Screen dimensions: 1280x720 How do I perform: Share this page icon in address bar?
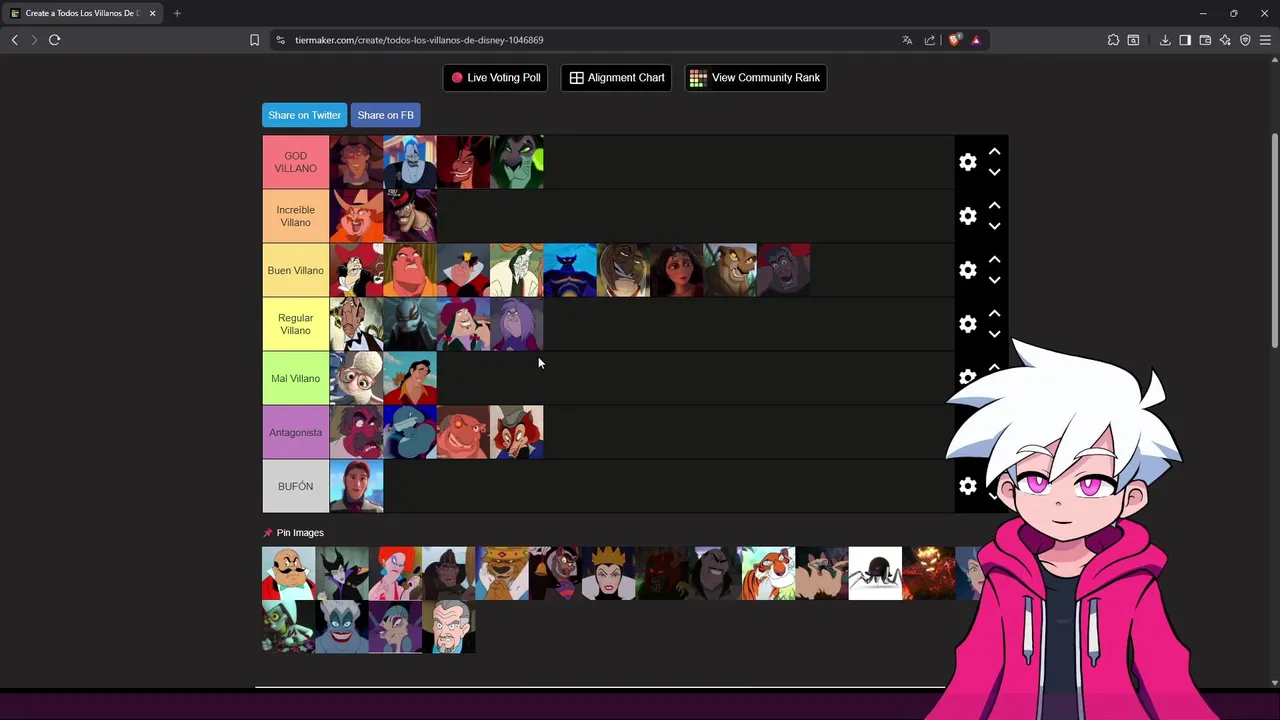(930, 40)
